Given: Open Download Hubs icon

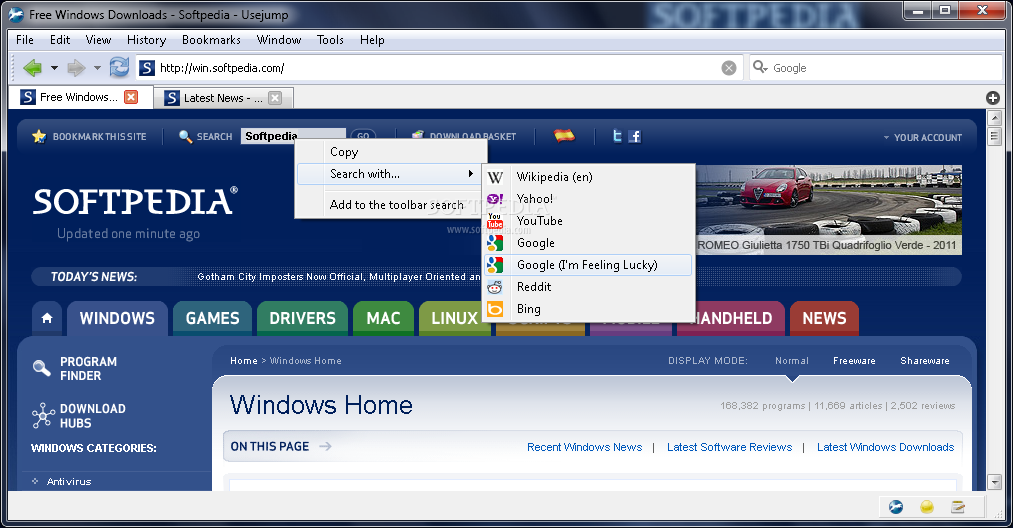Looking at the screenshot, I should (x=43, y=416).
